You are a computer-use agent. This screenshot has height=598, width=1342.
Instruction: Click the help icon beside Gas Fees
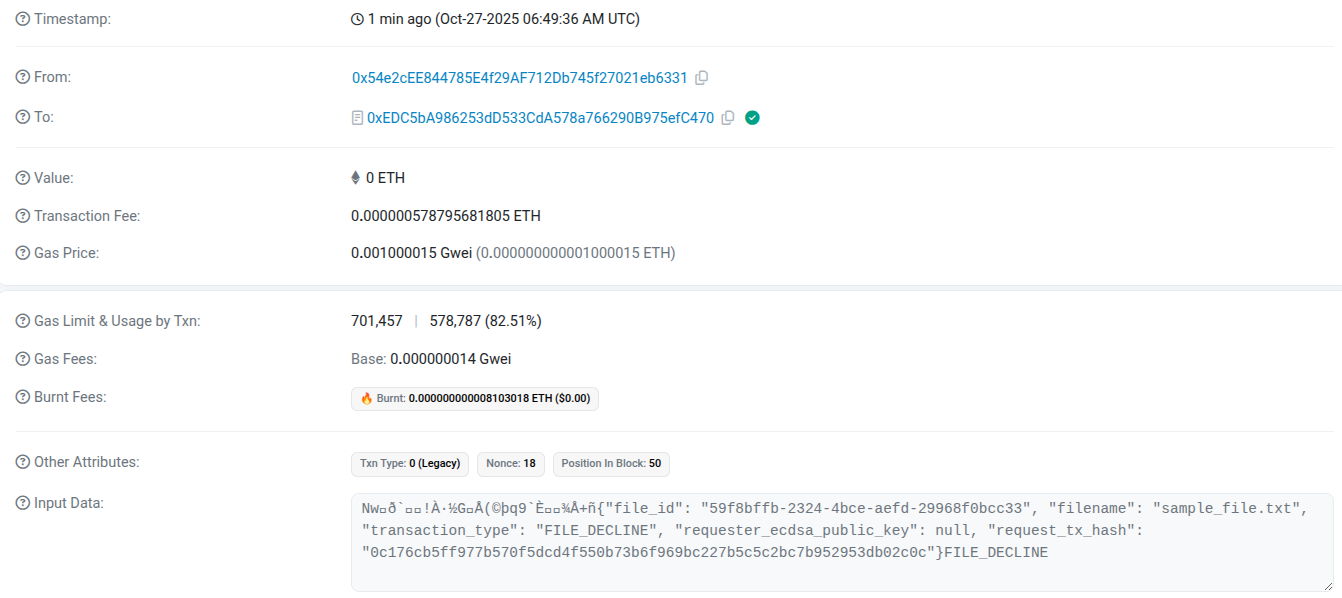tap(23, 359)
